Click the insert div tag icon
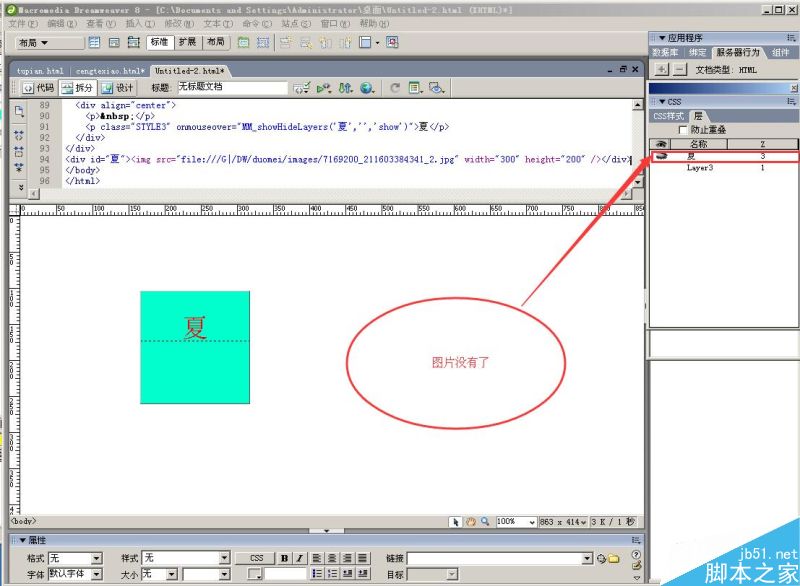Screen dimensions: 800x586 (114, 42)
